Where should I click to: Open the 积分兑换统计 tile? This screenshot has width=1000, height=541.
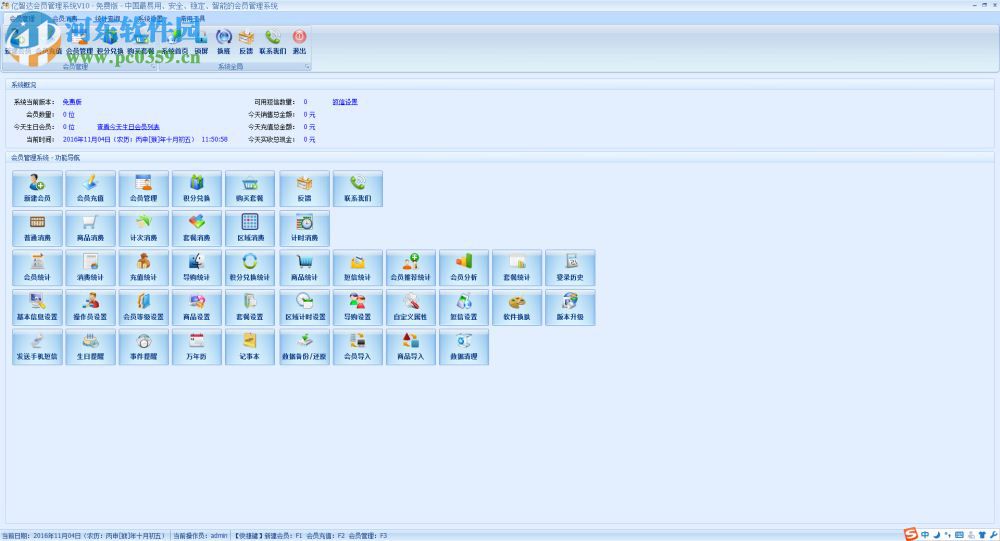(x=249, y=267)
